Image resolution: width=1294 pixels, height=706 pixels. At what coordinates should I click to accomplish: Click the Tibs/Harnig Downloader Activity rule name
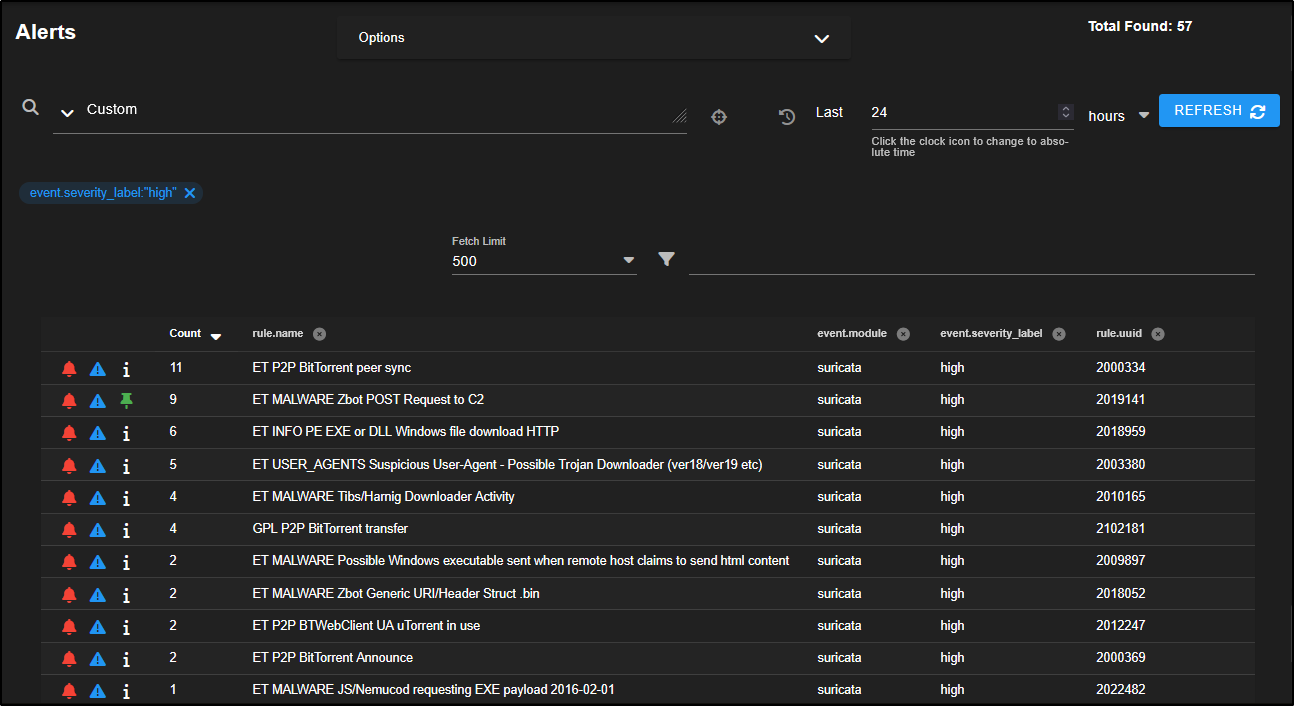383,497
